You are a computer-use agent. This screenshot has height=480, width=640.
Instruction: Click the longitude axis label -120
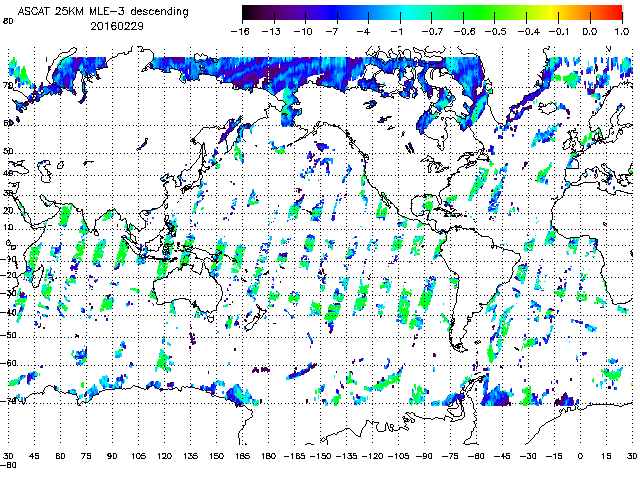click(373, 456)
